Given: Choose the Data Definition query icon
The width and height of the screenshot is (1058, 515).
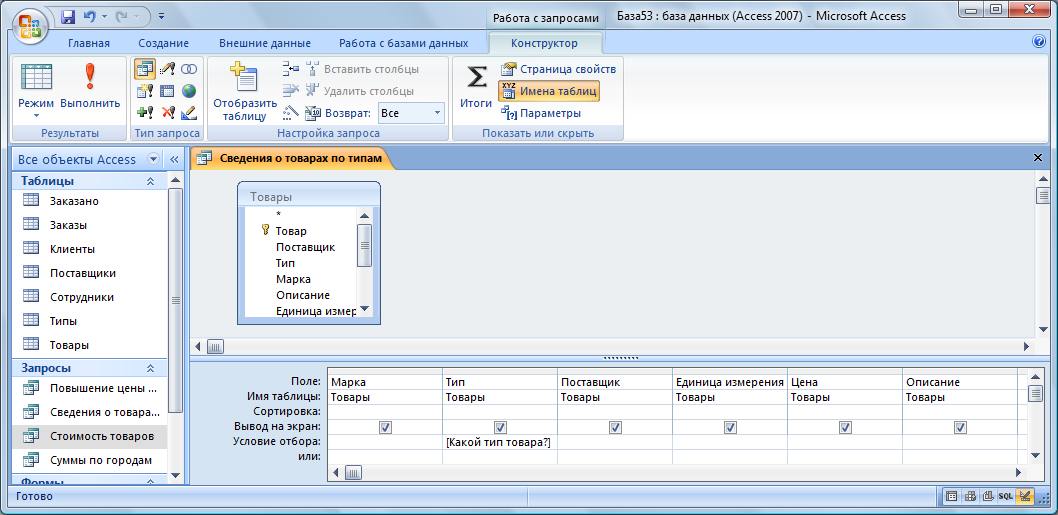Looking at the screenshot, I should point(189,112).
